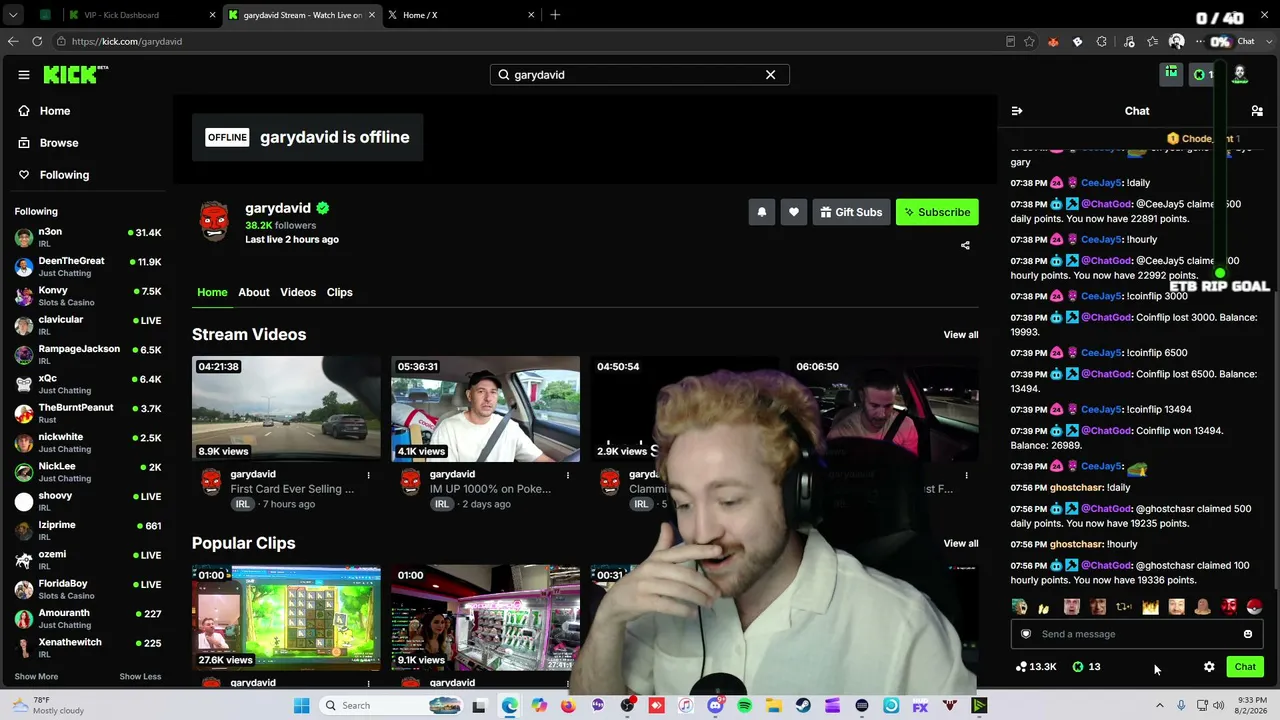Viewport: 1280px width, 720px height.
Task: Click the Windows taskbar Search box
Action: click(392, 706)
